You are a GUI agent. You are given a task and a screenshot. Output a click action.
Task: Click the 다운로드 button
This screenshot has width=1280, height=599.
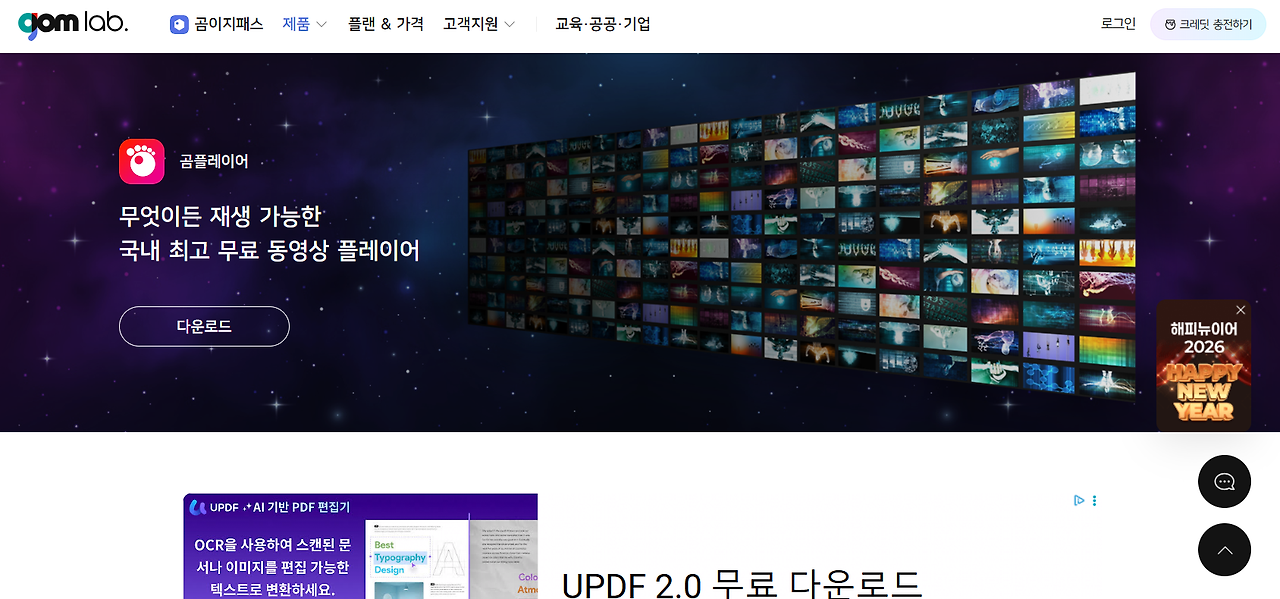pos(204,326)
